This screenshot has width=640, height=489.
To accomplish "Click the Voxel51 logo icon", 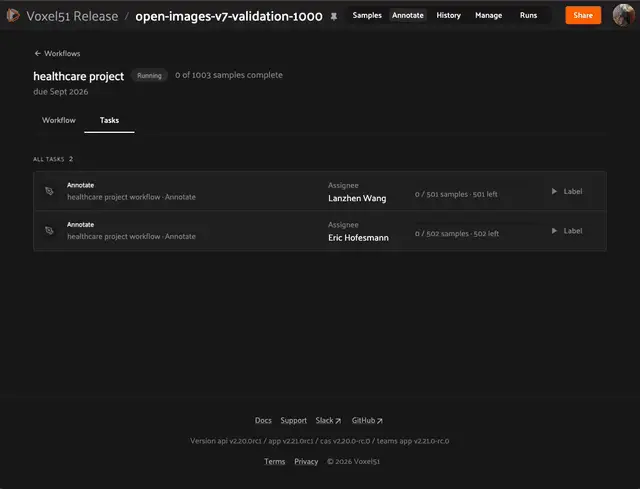I will (x=13, y=16).
